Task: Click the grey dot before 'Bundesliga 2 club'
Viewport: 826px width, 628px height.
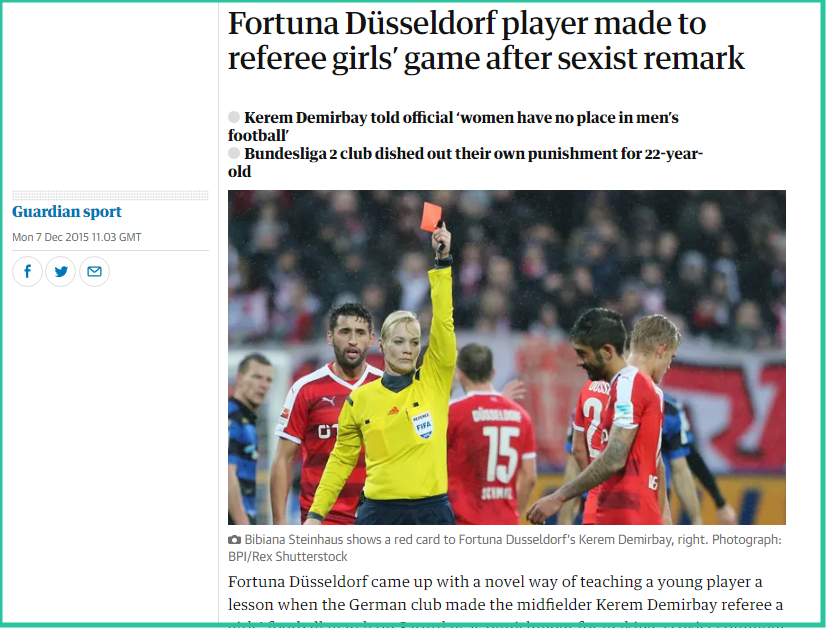Action: coord(234,153)
